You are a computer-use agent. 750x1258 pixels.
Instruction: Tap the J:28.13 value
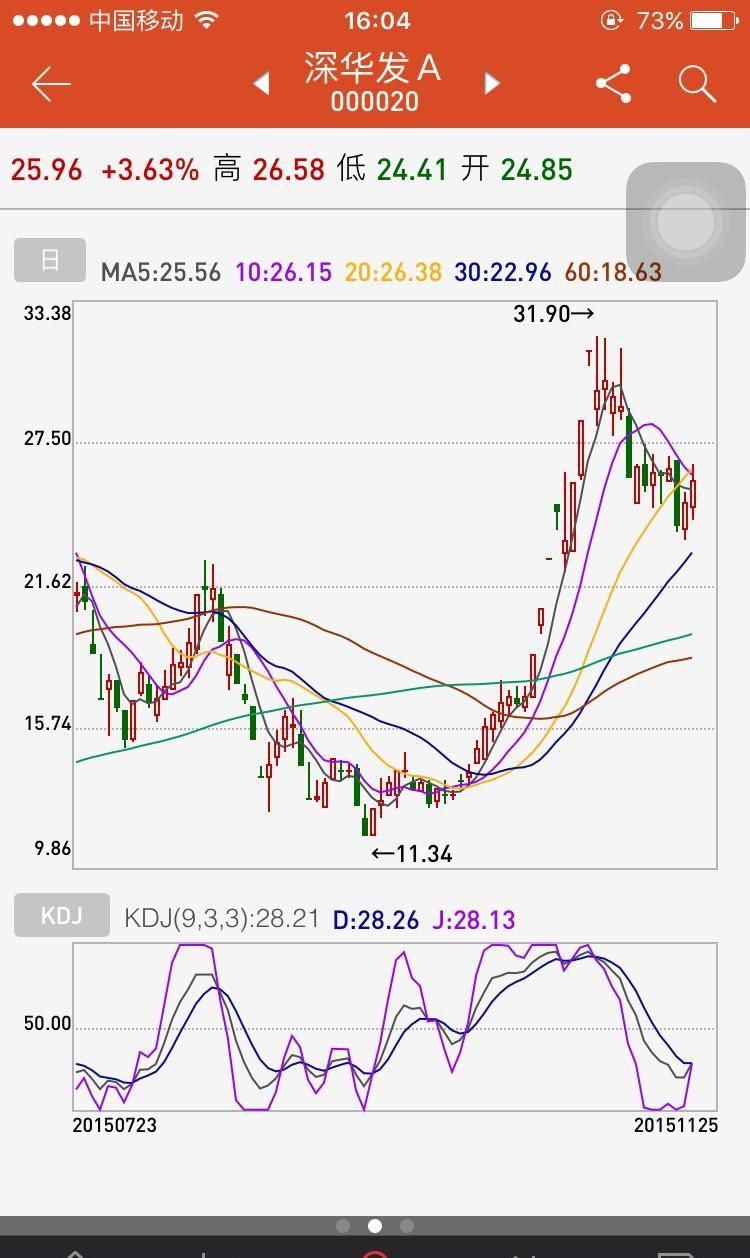click(474, 920)
